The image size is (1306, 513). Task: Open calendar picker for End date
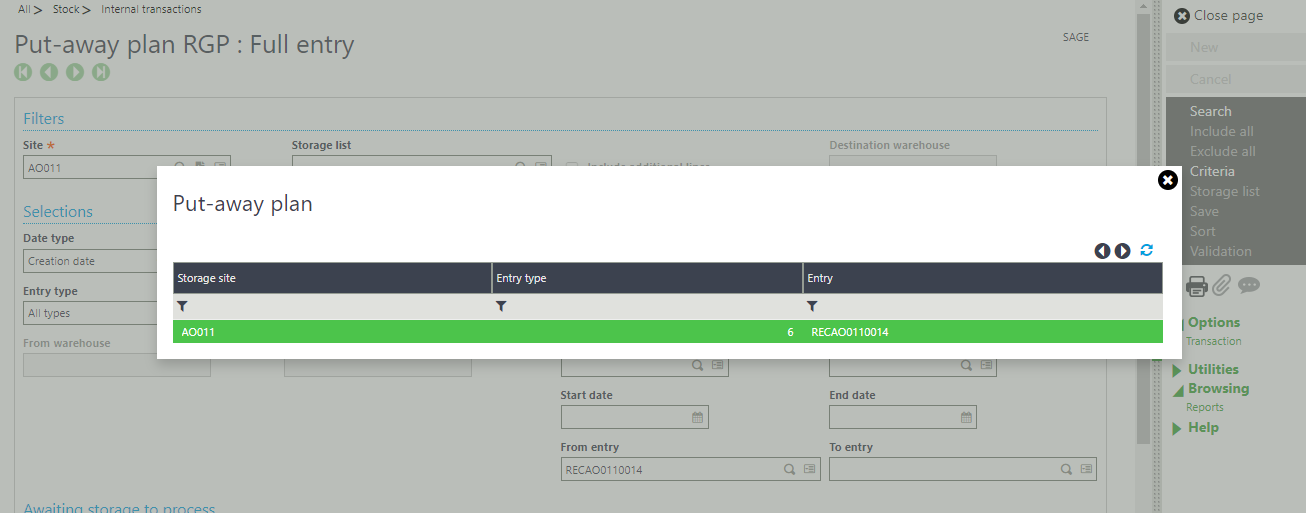click(x=966, y=417)
